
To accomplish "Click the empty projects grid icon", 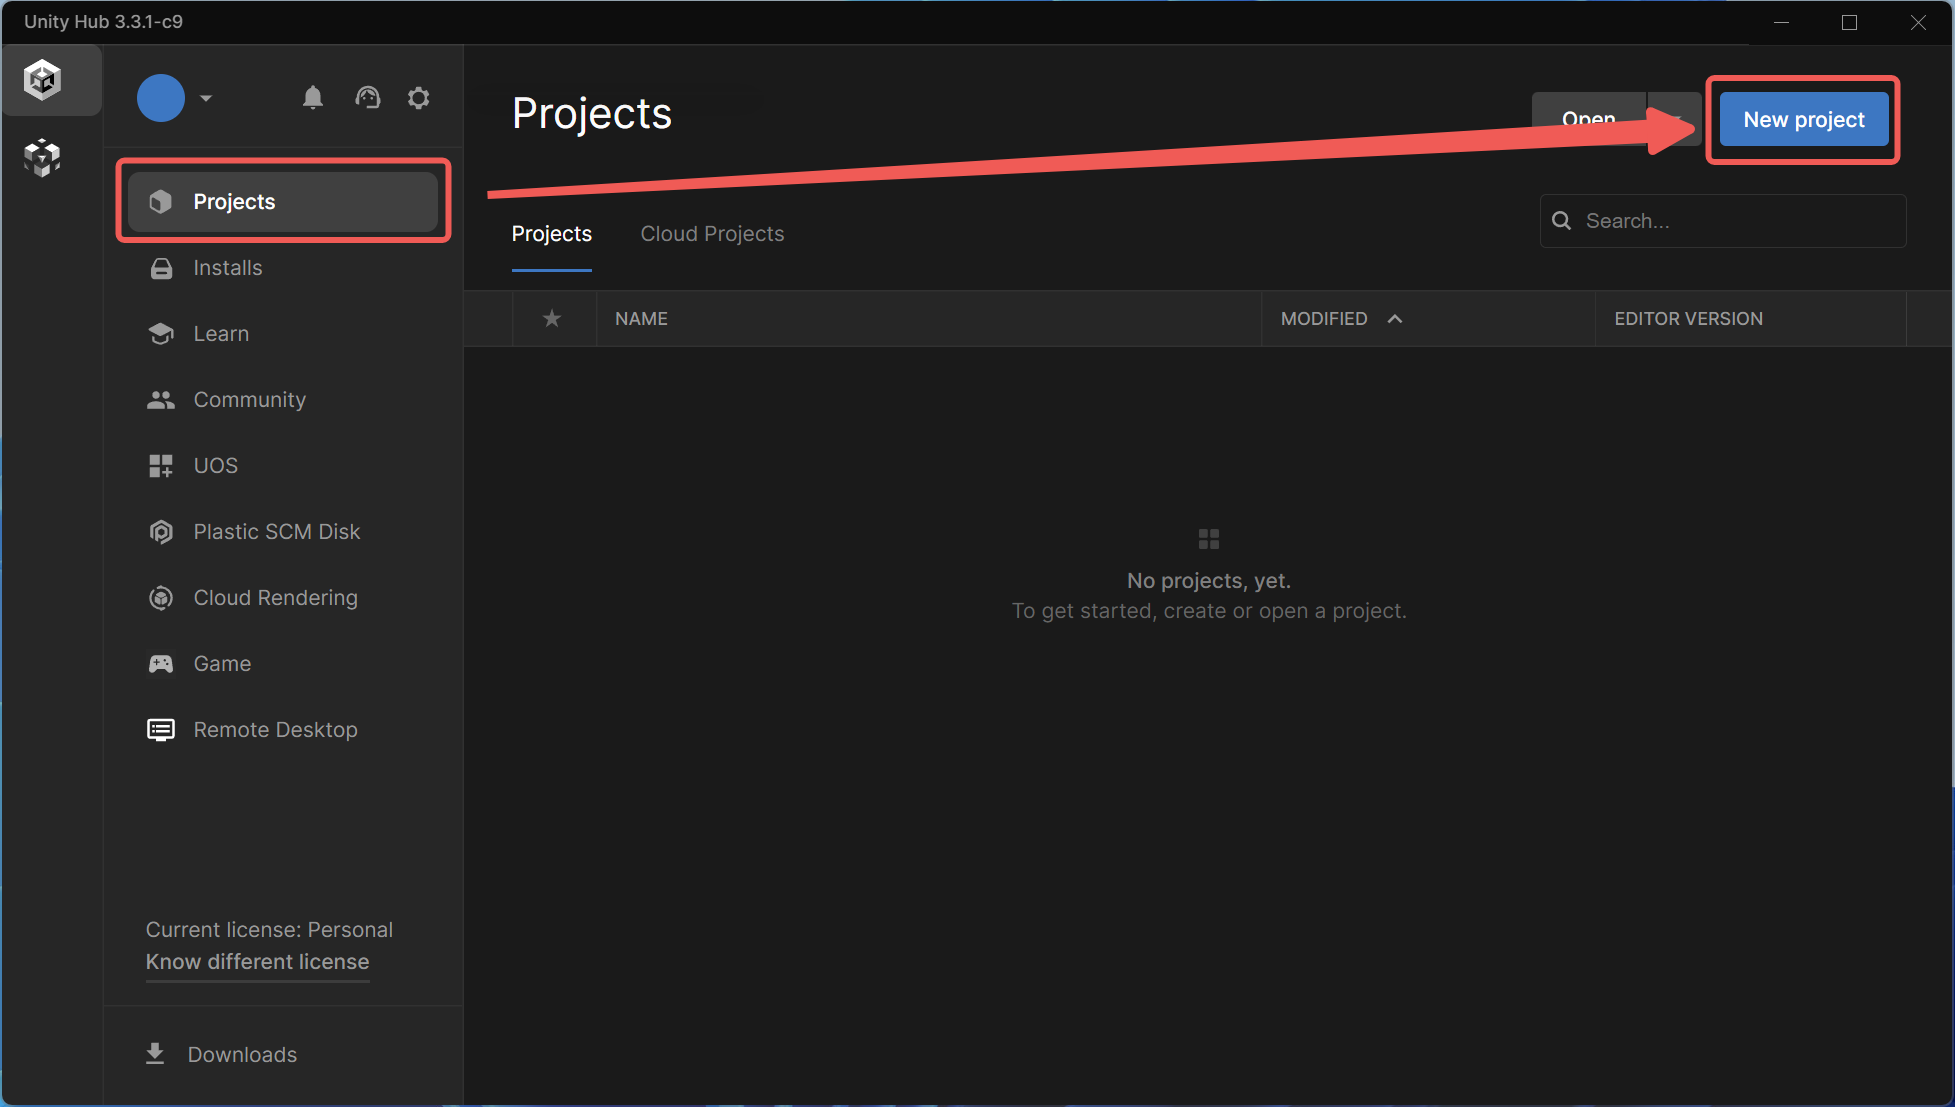I will pos(1209,540).
